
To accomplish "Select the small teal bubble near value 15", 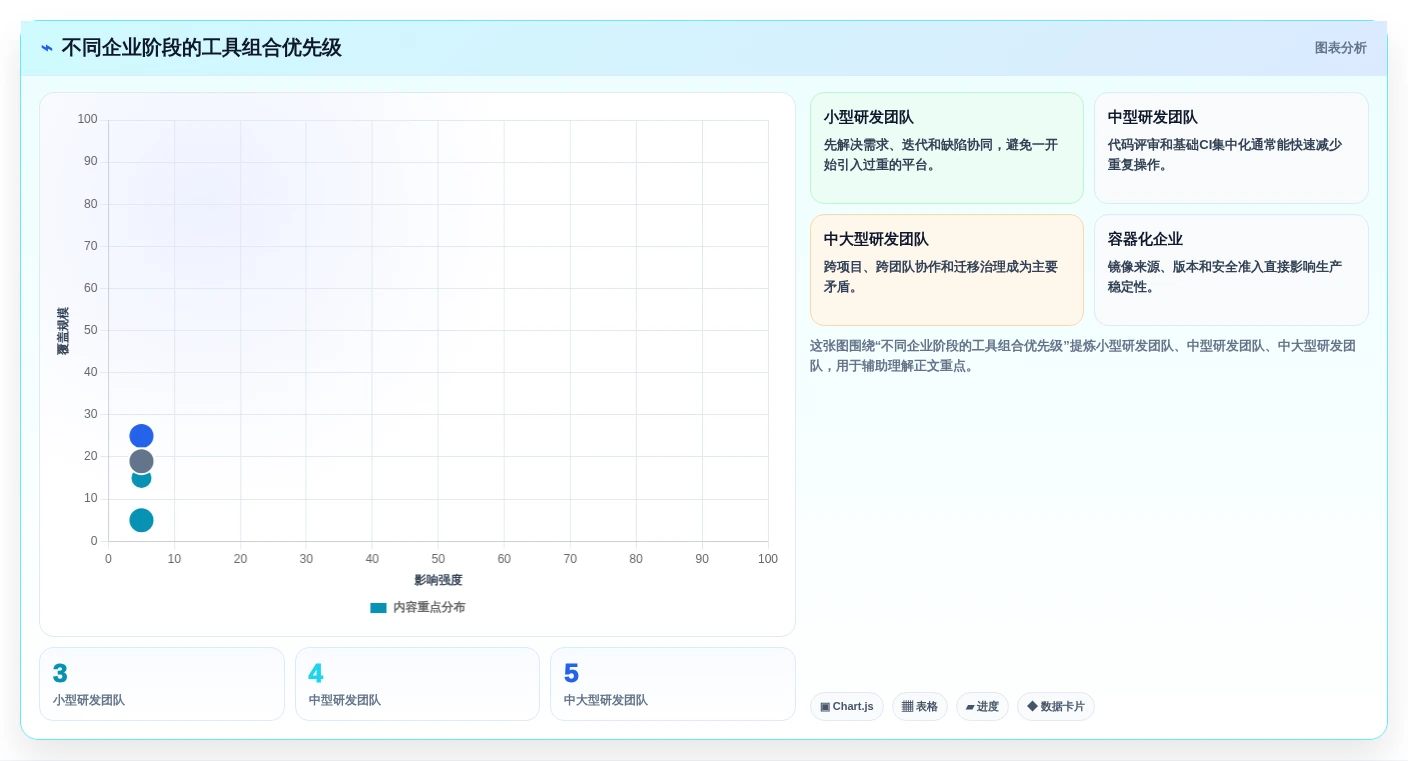I will pos(141,480).
